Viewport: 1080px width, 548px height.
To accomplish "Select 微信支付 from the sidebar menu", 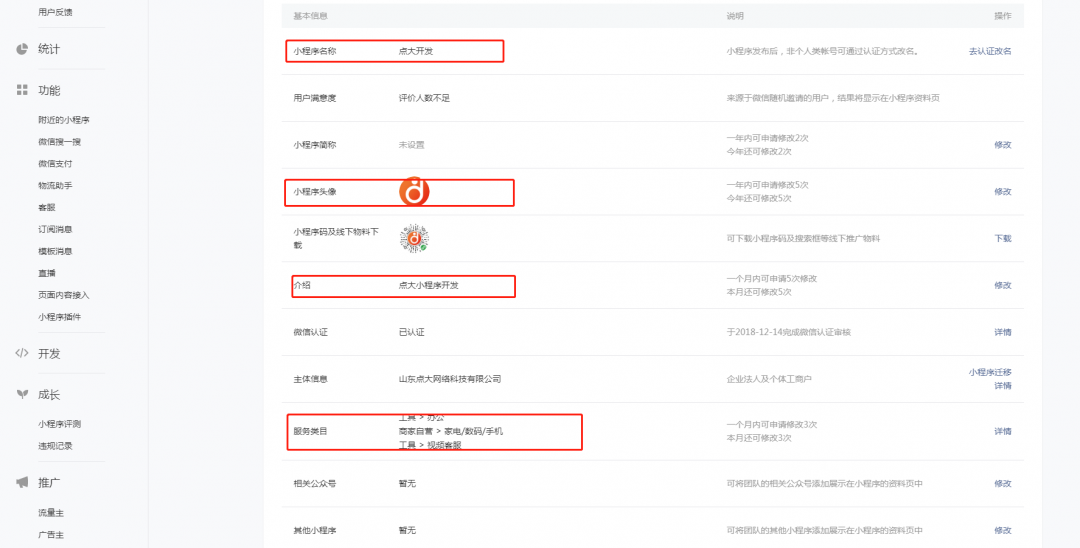I will click(55, 164).
